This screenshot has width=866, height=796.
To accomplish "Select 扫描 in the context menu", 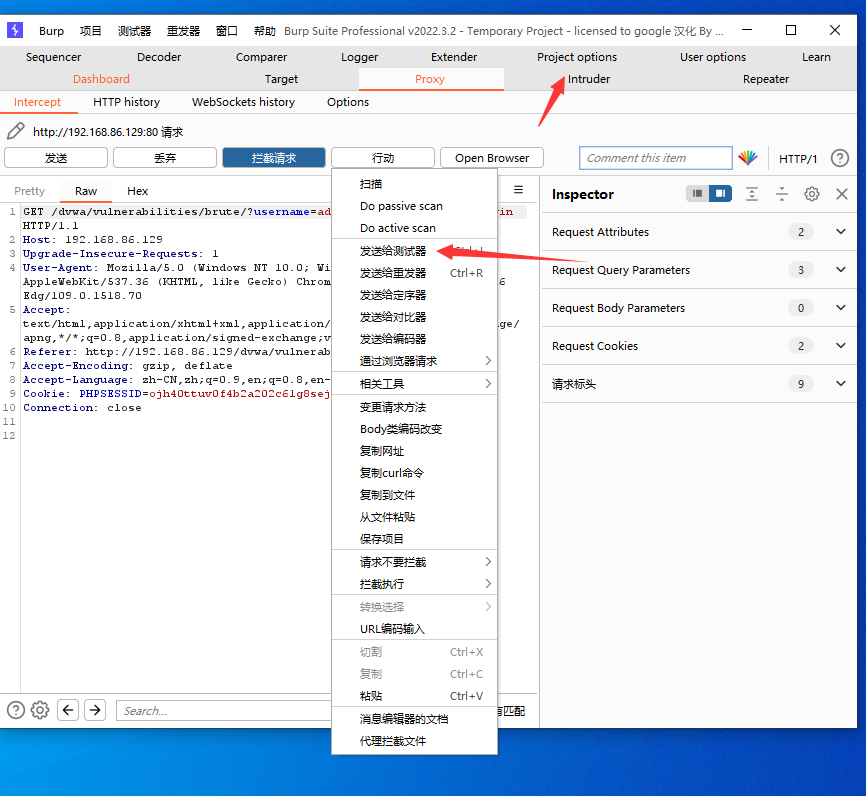I will (x=414, y=184).
